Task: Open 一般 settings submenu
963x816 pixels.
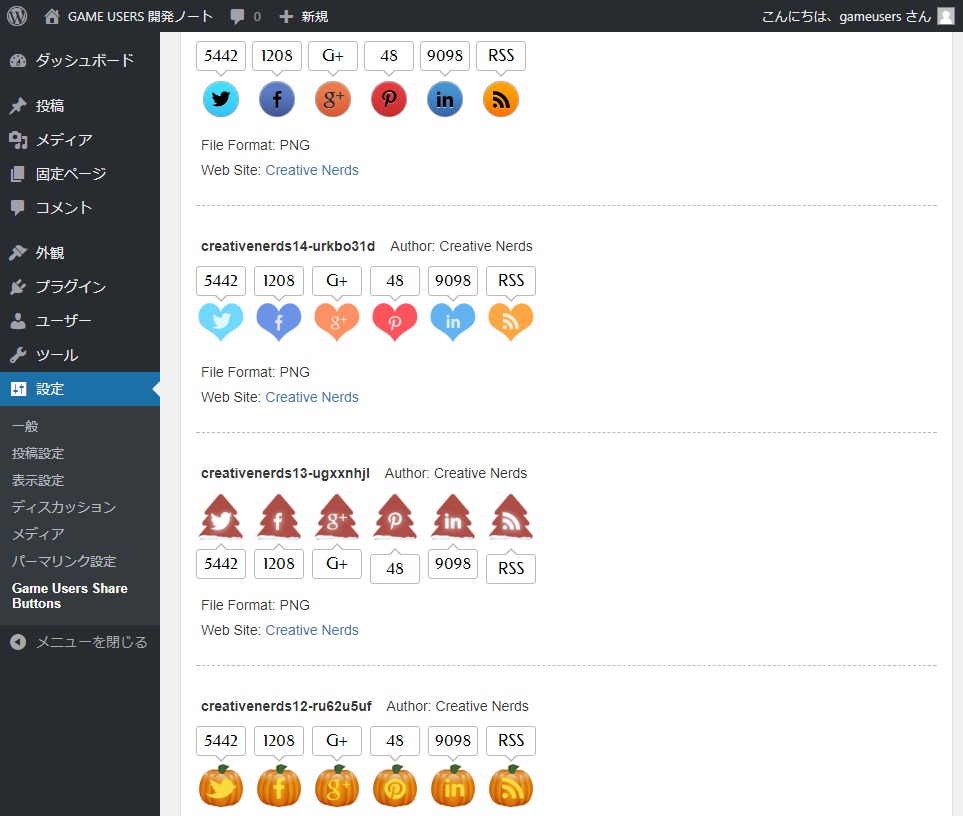Action: click(x=25, y=426)
